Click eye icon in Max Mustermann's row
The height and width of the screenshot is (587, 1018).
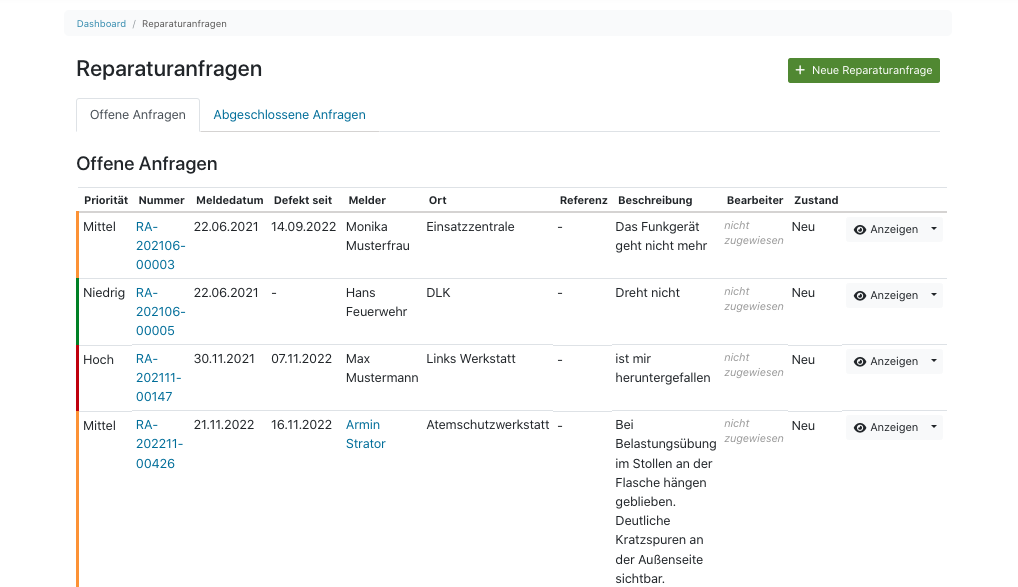(859, 362)
